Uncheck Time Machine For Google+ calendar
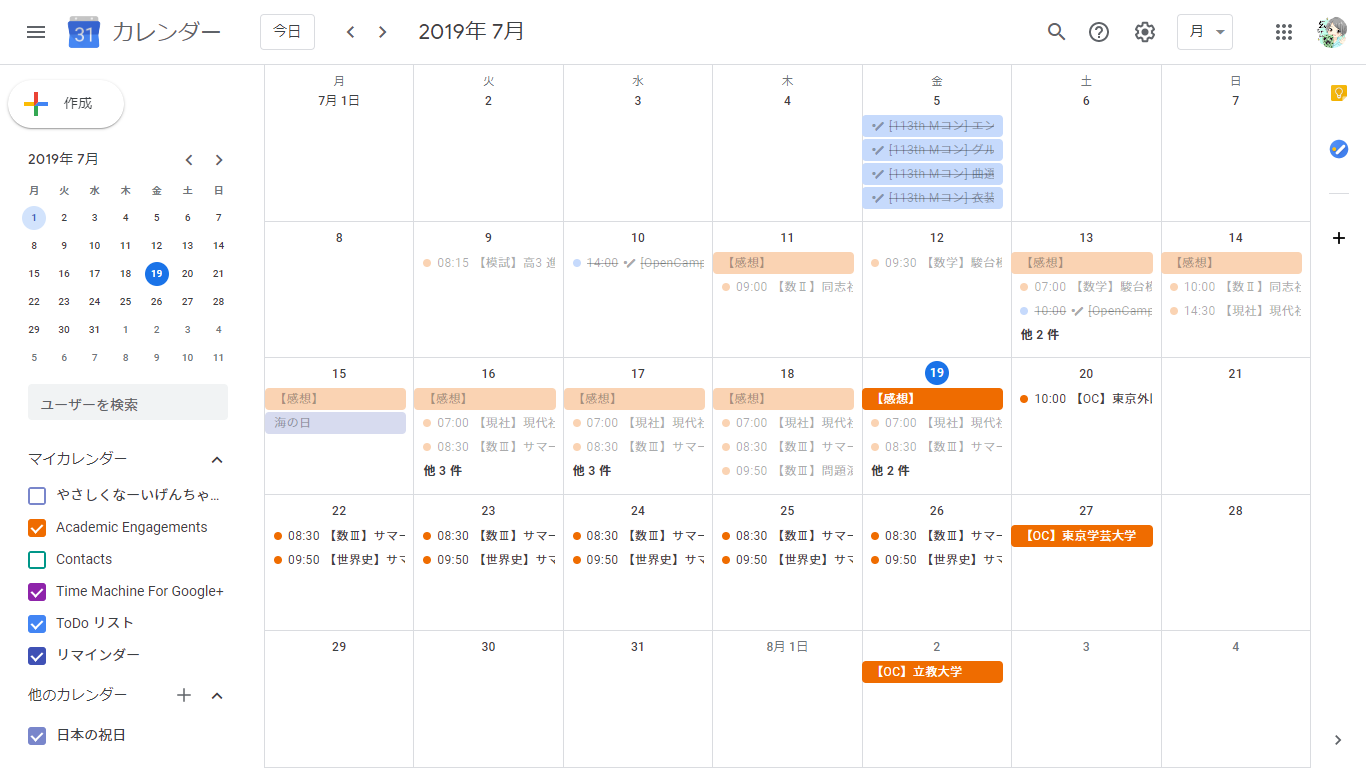1366x768 pixels. tap(37, 591)
